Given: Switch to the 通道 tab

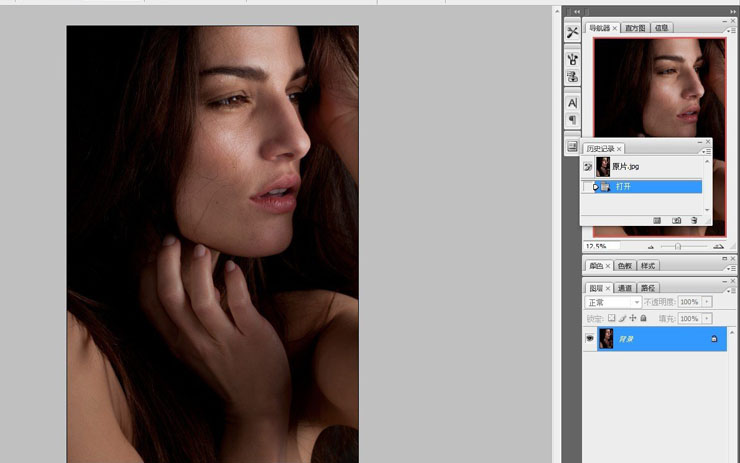Looking at the screenshot, I should coord(625,288).
